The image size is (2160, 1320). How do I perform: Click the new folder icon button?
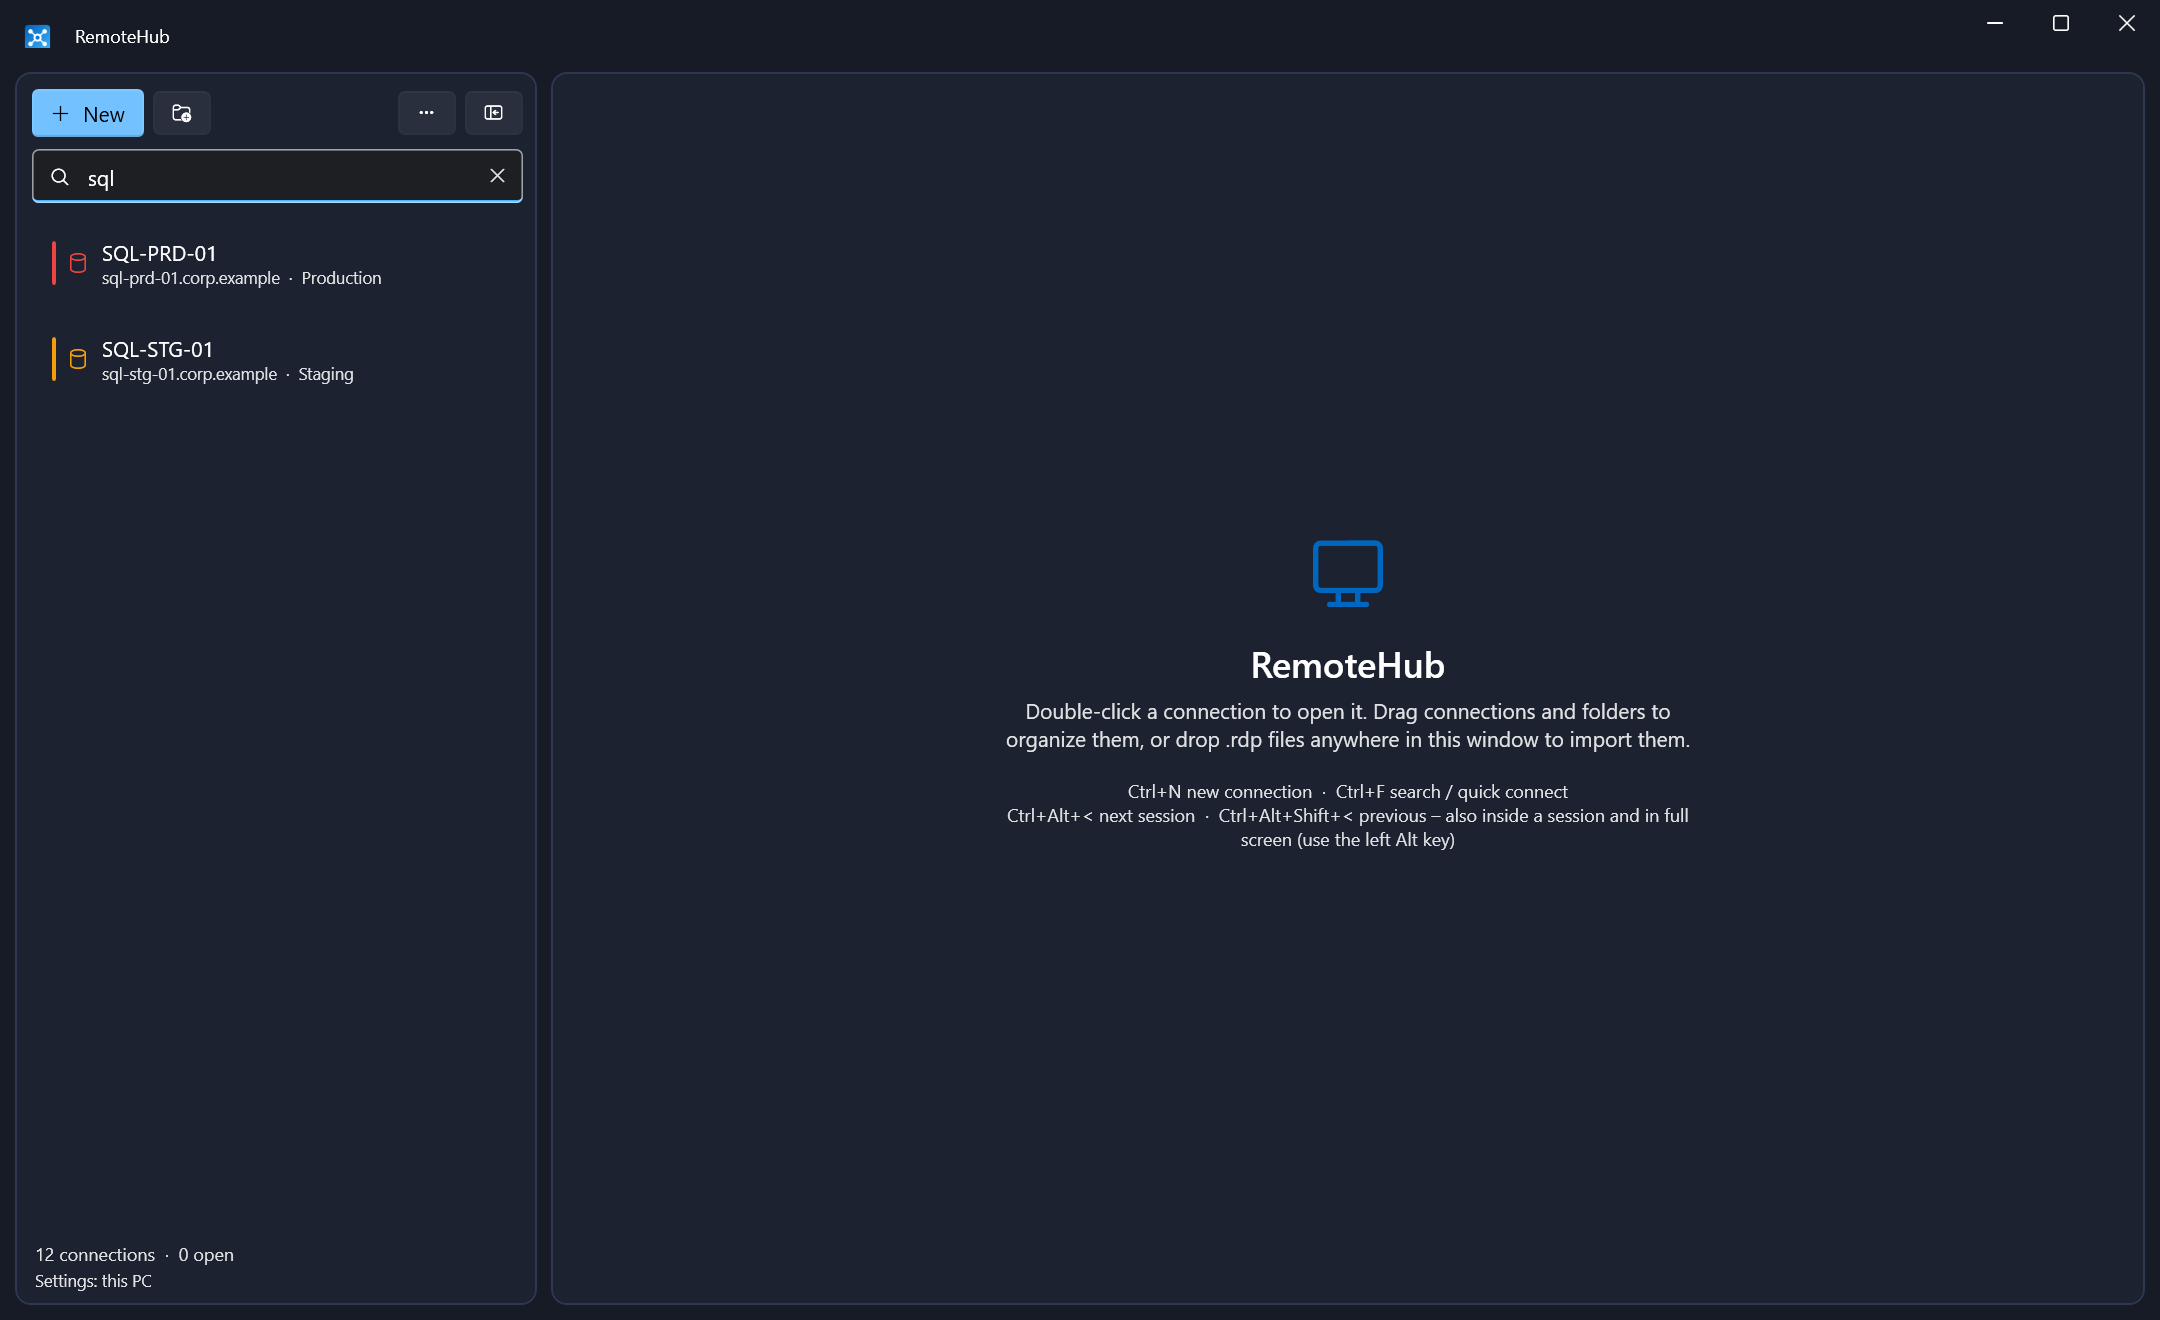pos(182,113)
